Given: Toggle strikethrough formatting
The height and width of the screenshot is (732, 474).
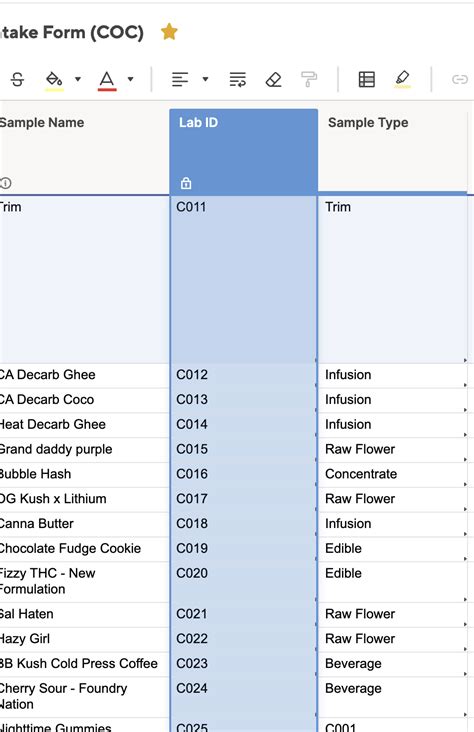Looking at the screenshot, I should coord(17,79).
